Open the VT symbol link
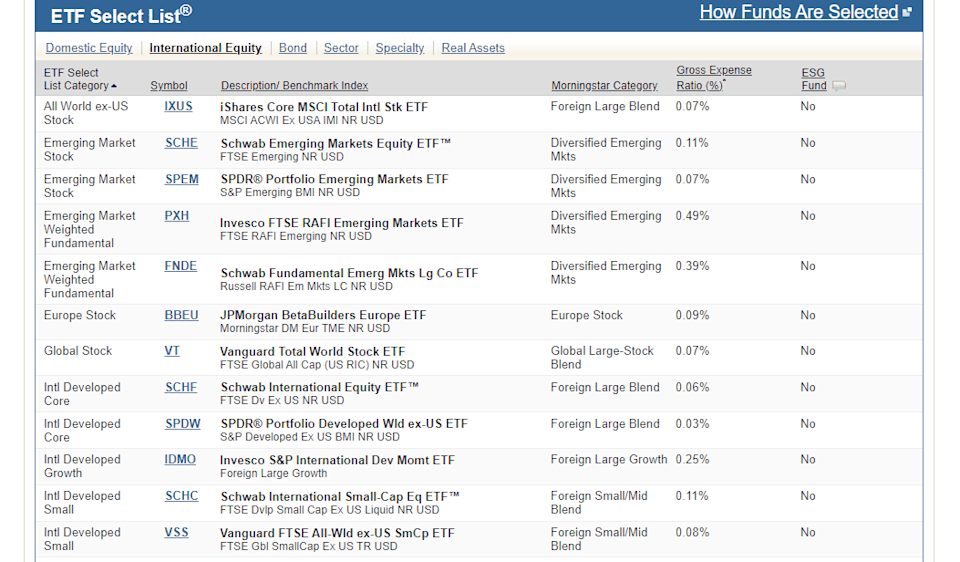Screen dimensions: 960x562 point(172,351)
